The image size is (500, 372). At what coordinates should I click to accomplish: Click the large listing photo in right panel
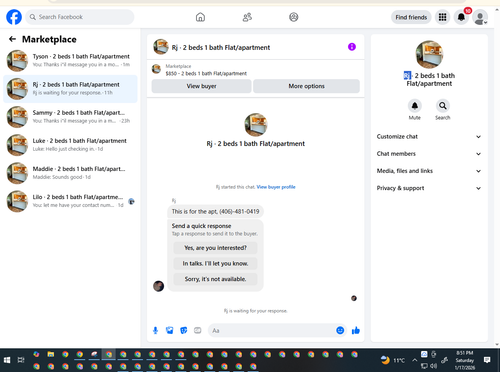(x=429, y=54)
